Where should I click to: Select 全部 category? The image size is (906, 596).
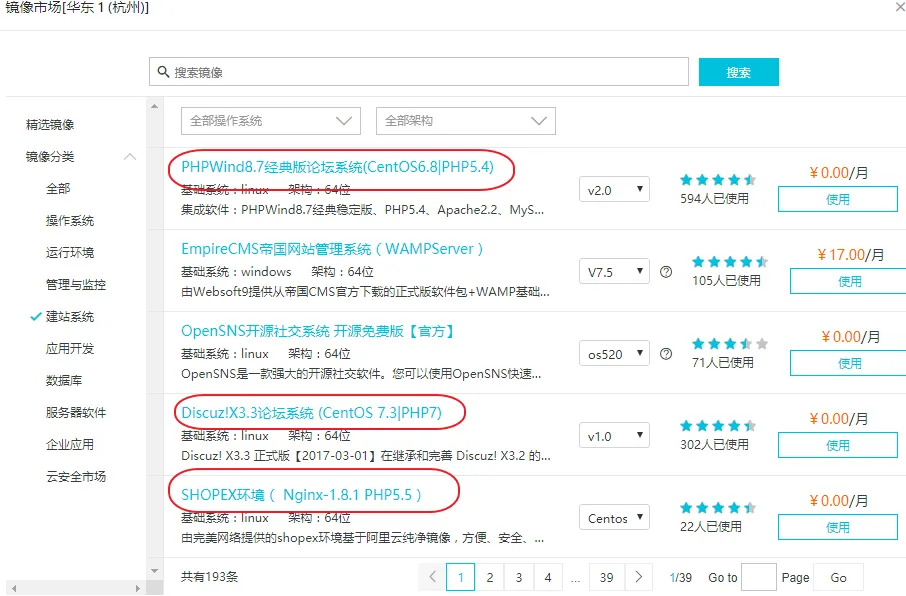(58, 189)
